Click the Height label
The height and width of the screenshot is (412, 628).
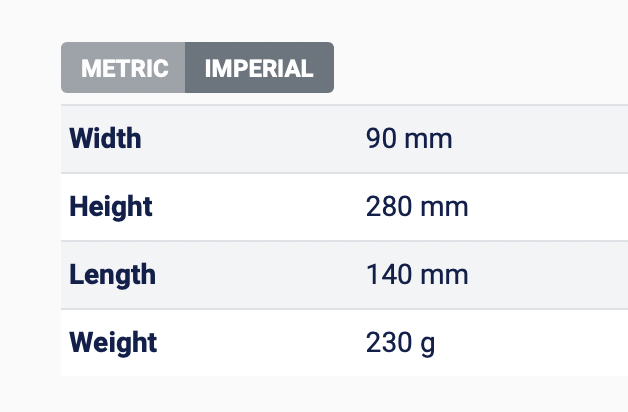point(111,207)
